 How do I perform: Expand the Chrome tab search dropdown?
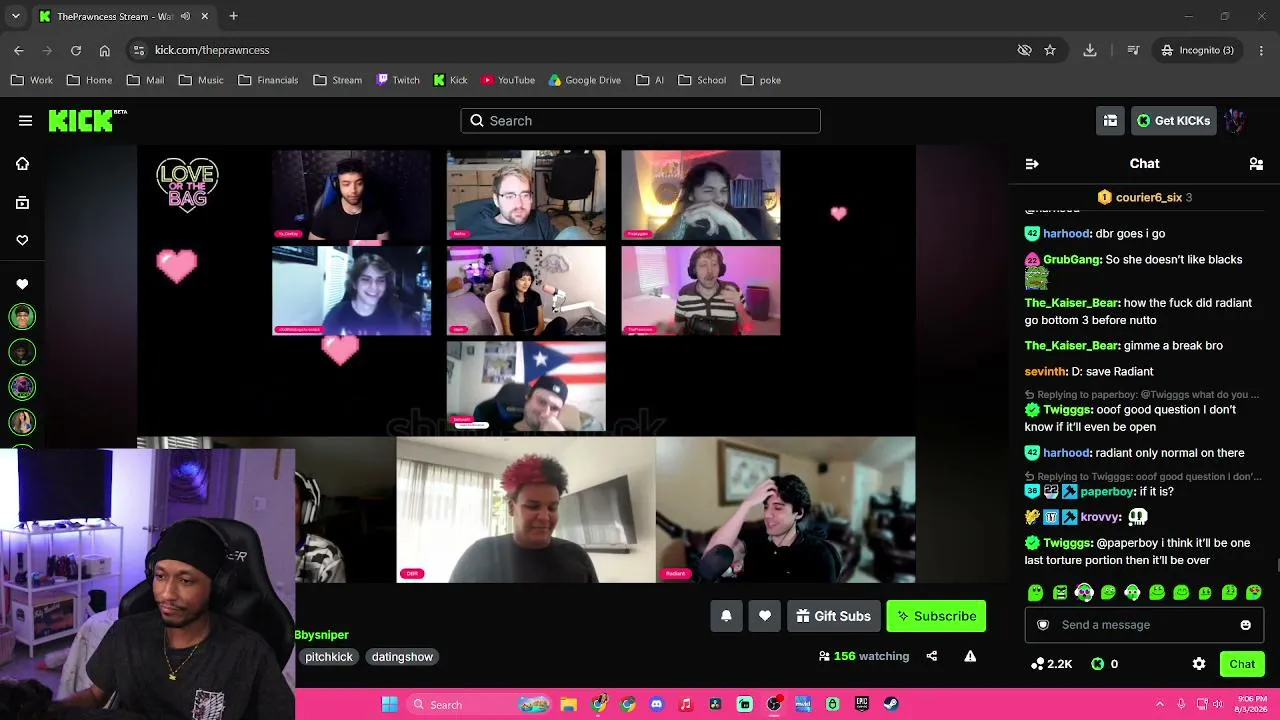(x=15, y=16)
